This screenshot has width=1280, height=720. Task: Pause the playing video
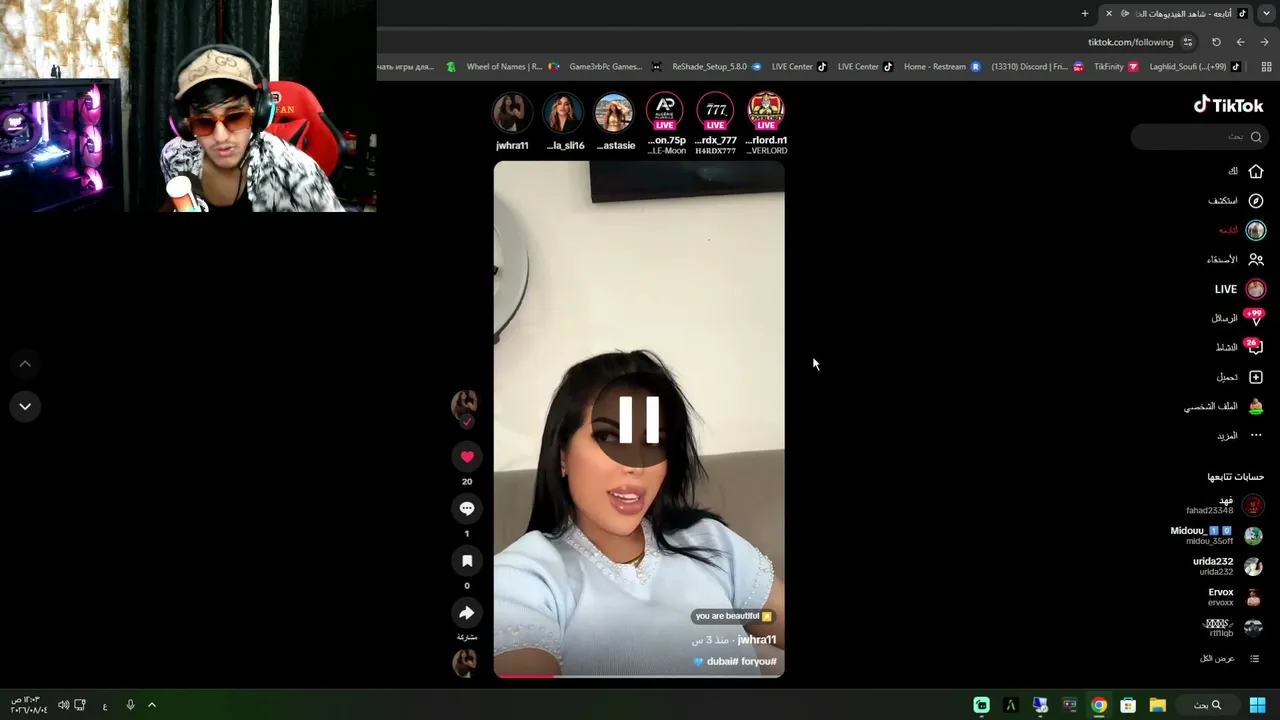(639, 419)
